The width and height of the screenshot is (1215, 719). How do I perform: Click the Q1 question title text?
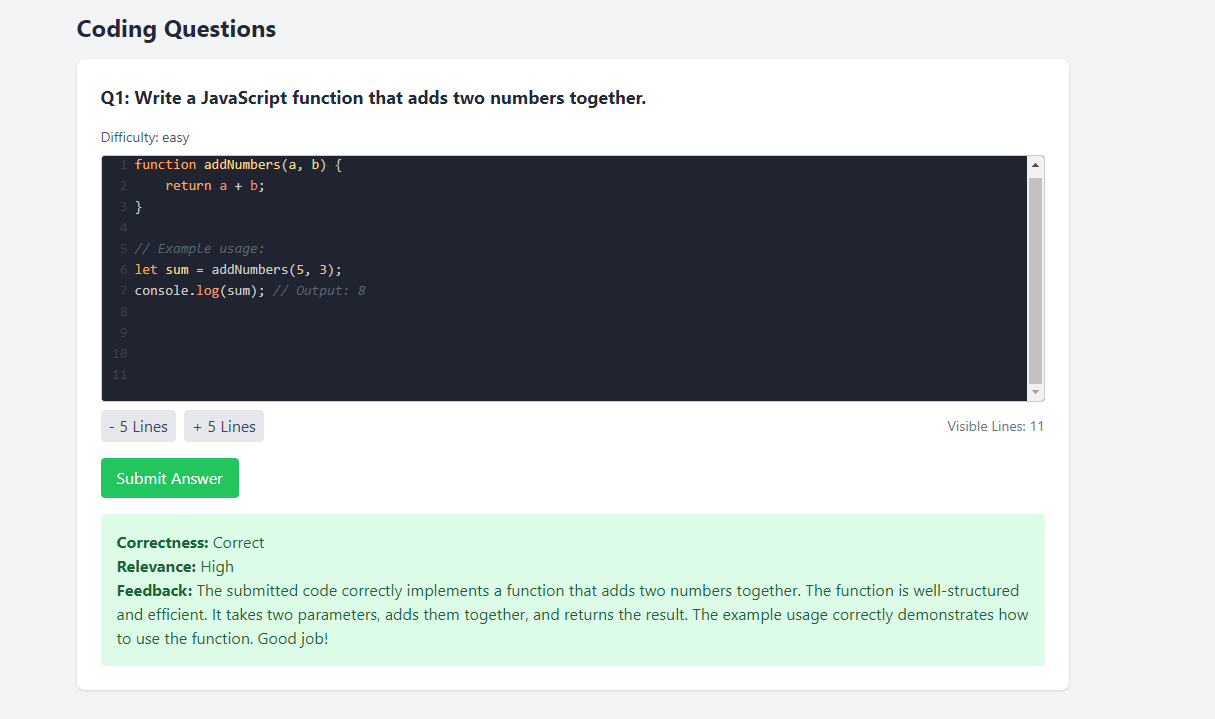pos(373,98)
